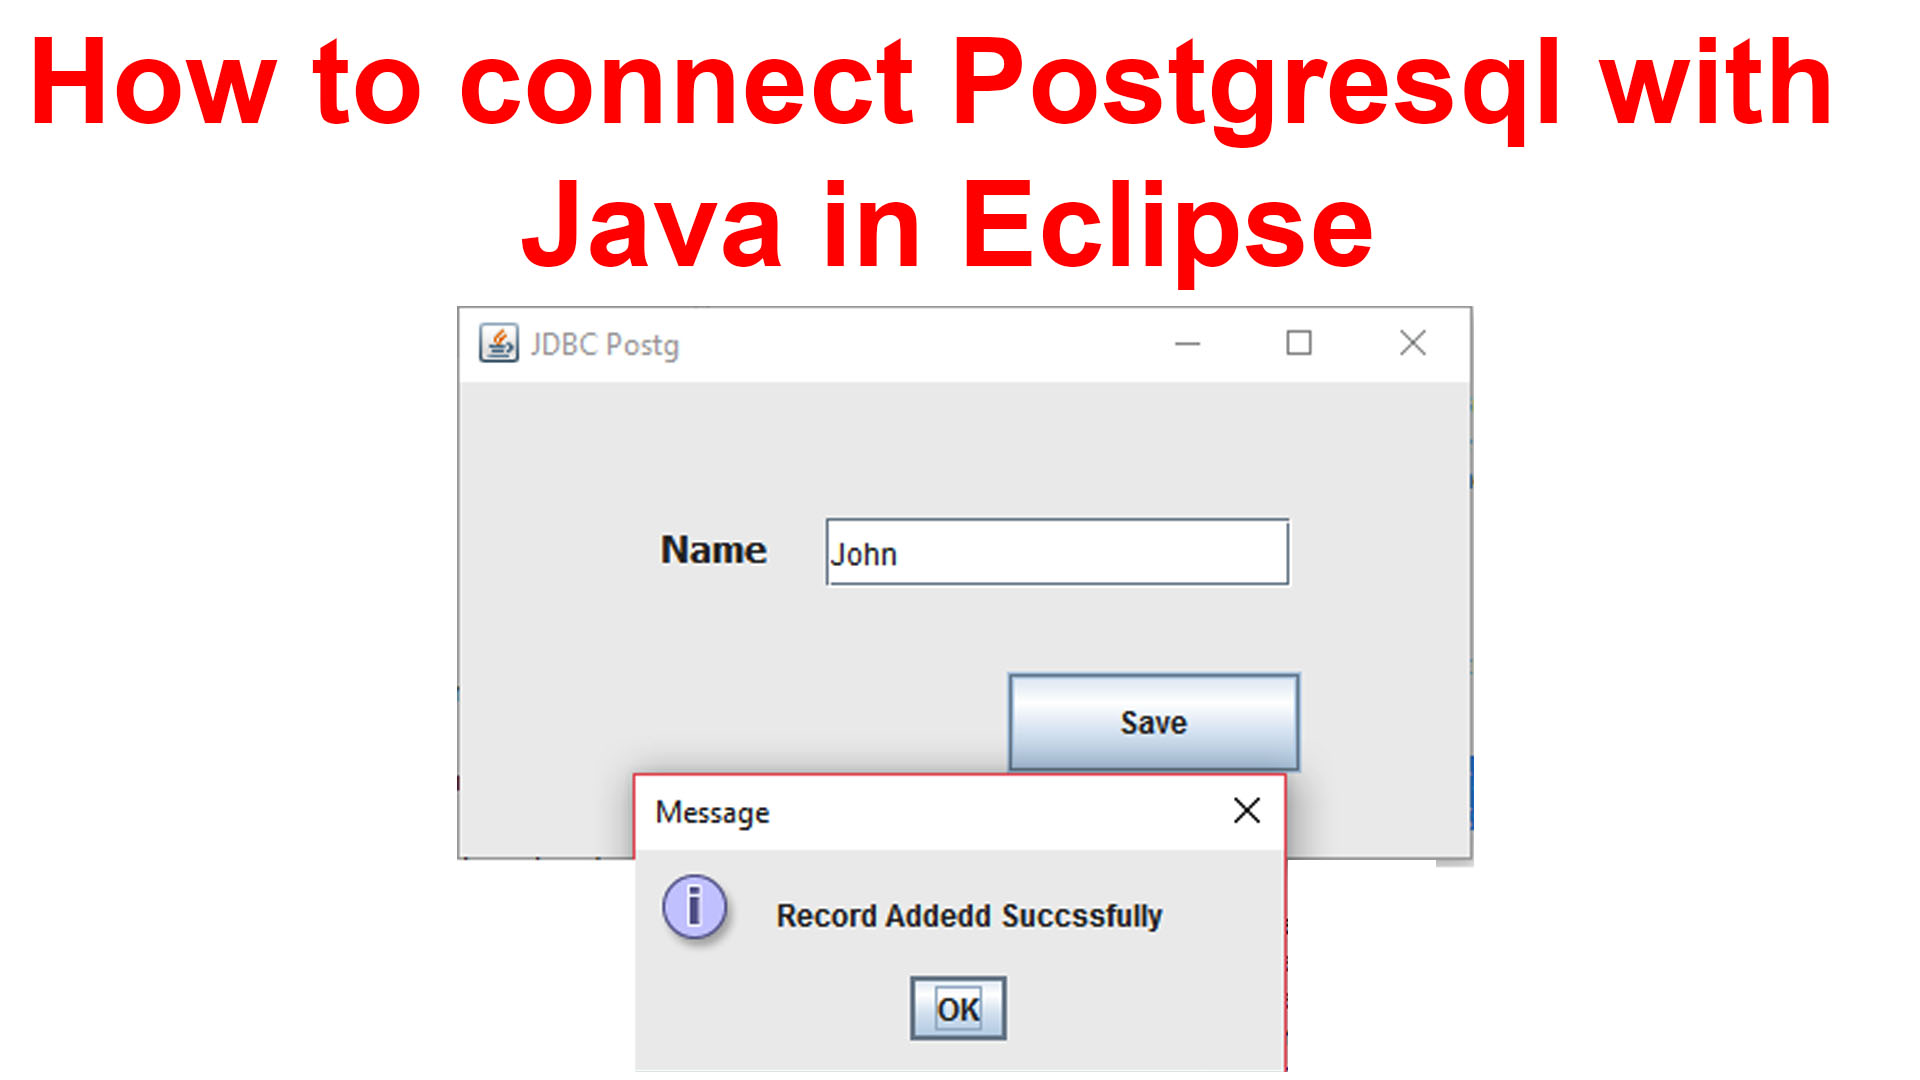Click the Save button to store record

point(1153,719)
